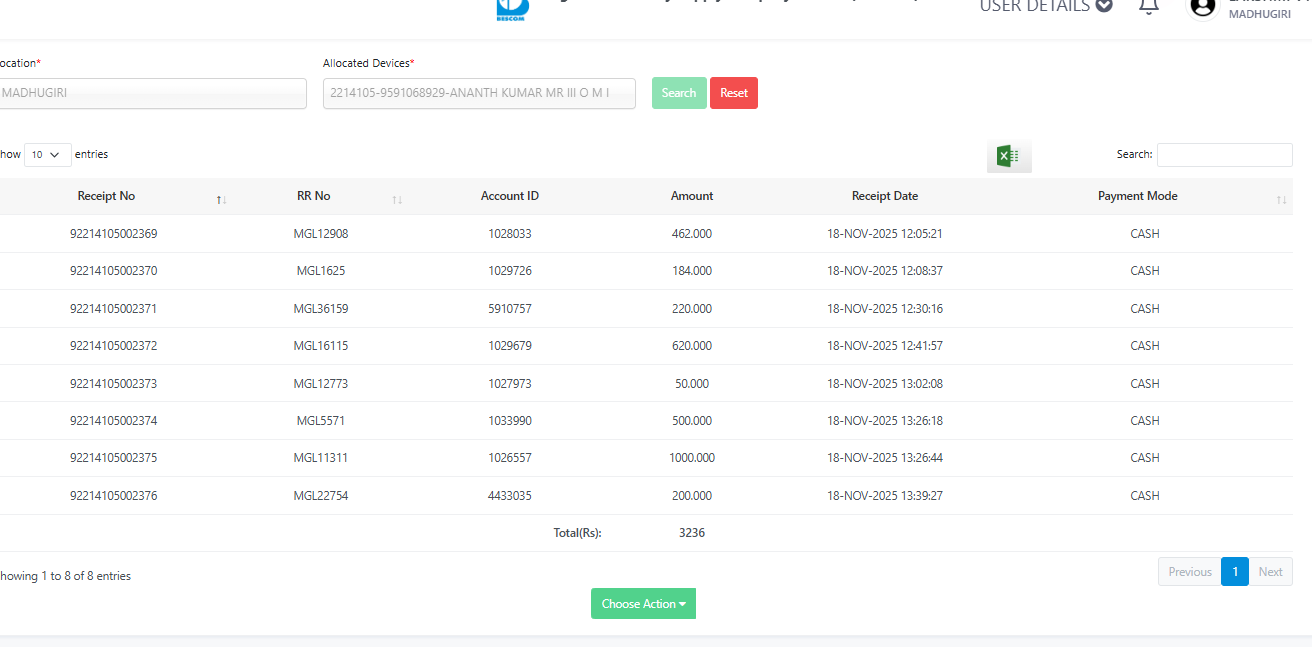Select receipt number 92214105002374
The width and height of the screenshot is (1312, 647).
click(113, 421)
